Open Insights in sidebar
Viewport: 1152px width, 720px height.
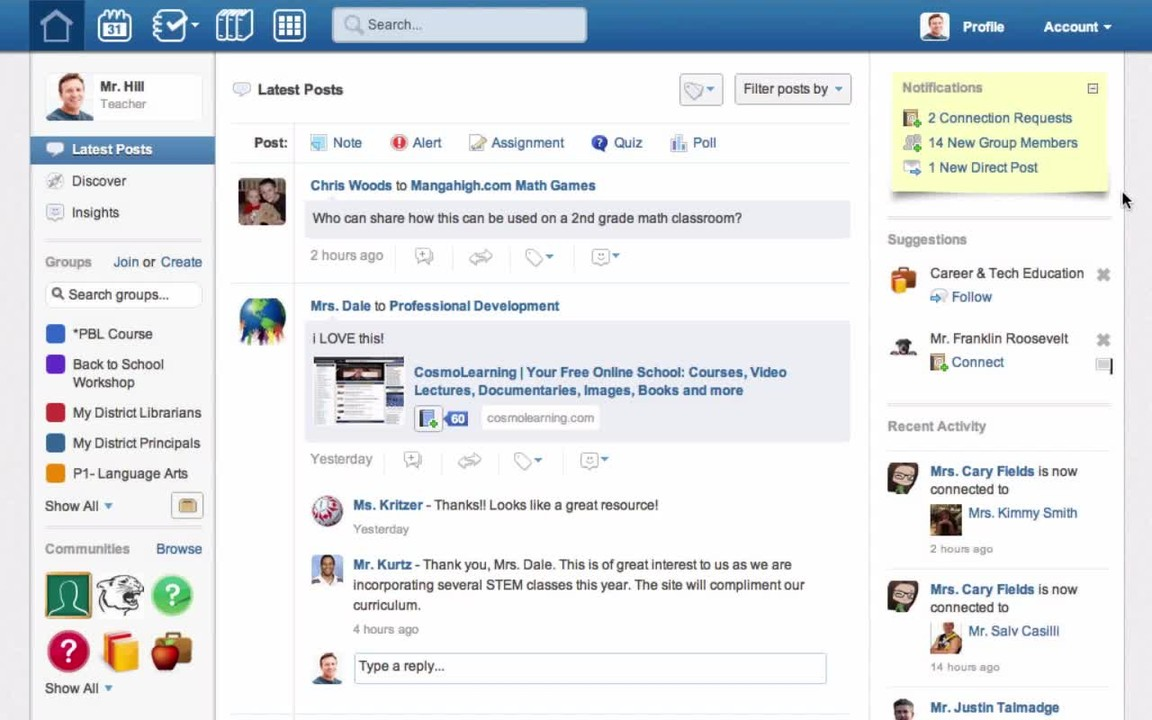point(95,212)
